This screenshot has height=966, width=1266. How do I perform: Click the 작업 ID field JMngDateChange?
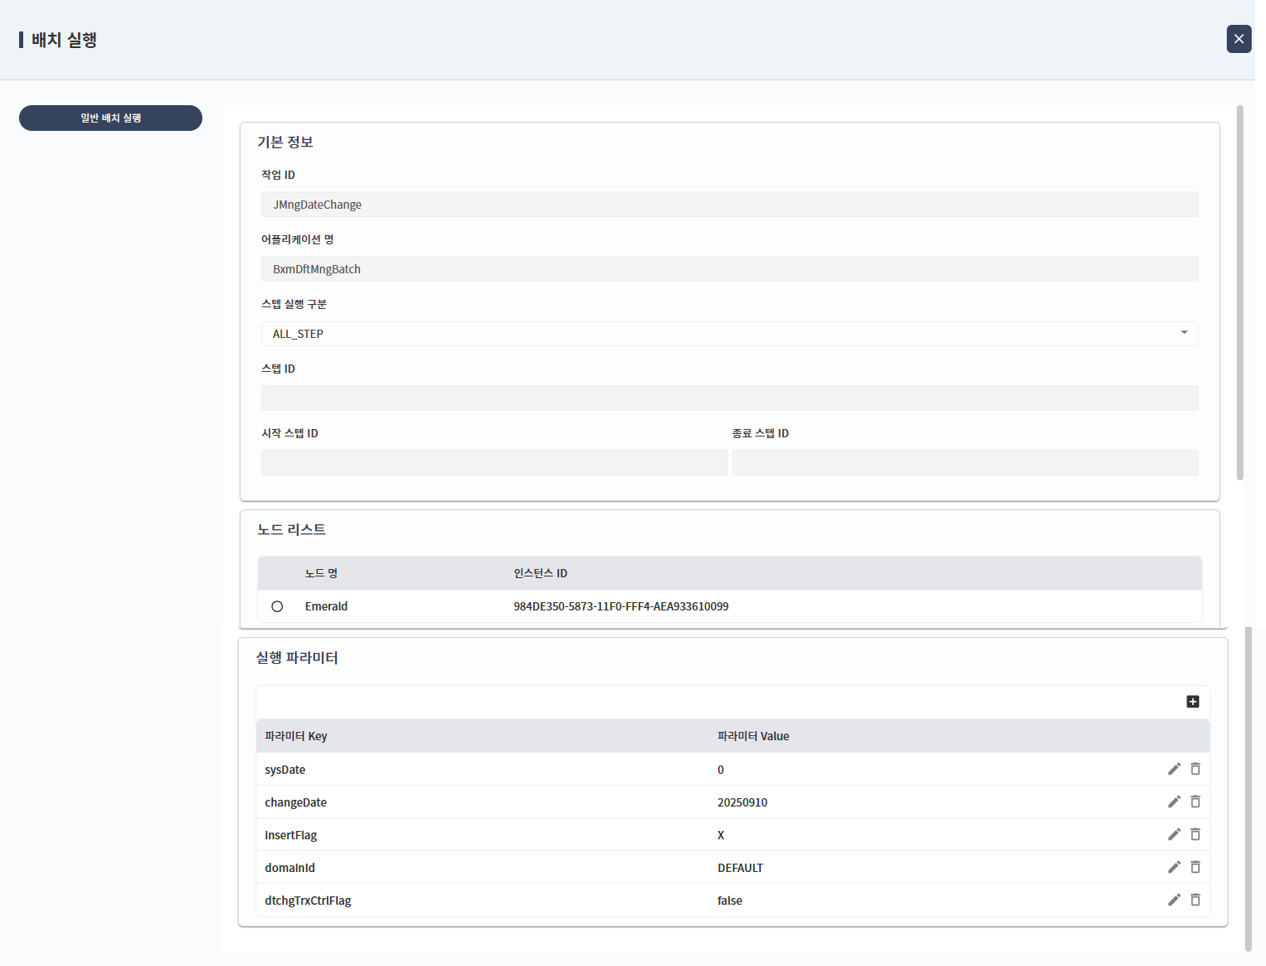pyautogui.click(x=729, y=205)
